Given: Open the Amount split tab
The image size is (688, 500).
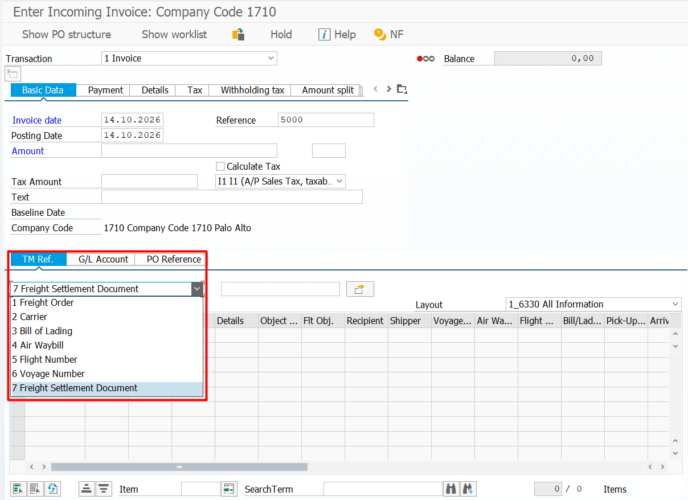Looking at the screenshot, I should tap(328, 90).
